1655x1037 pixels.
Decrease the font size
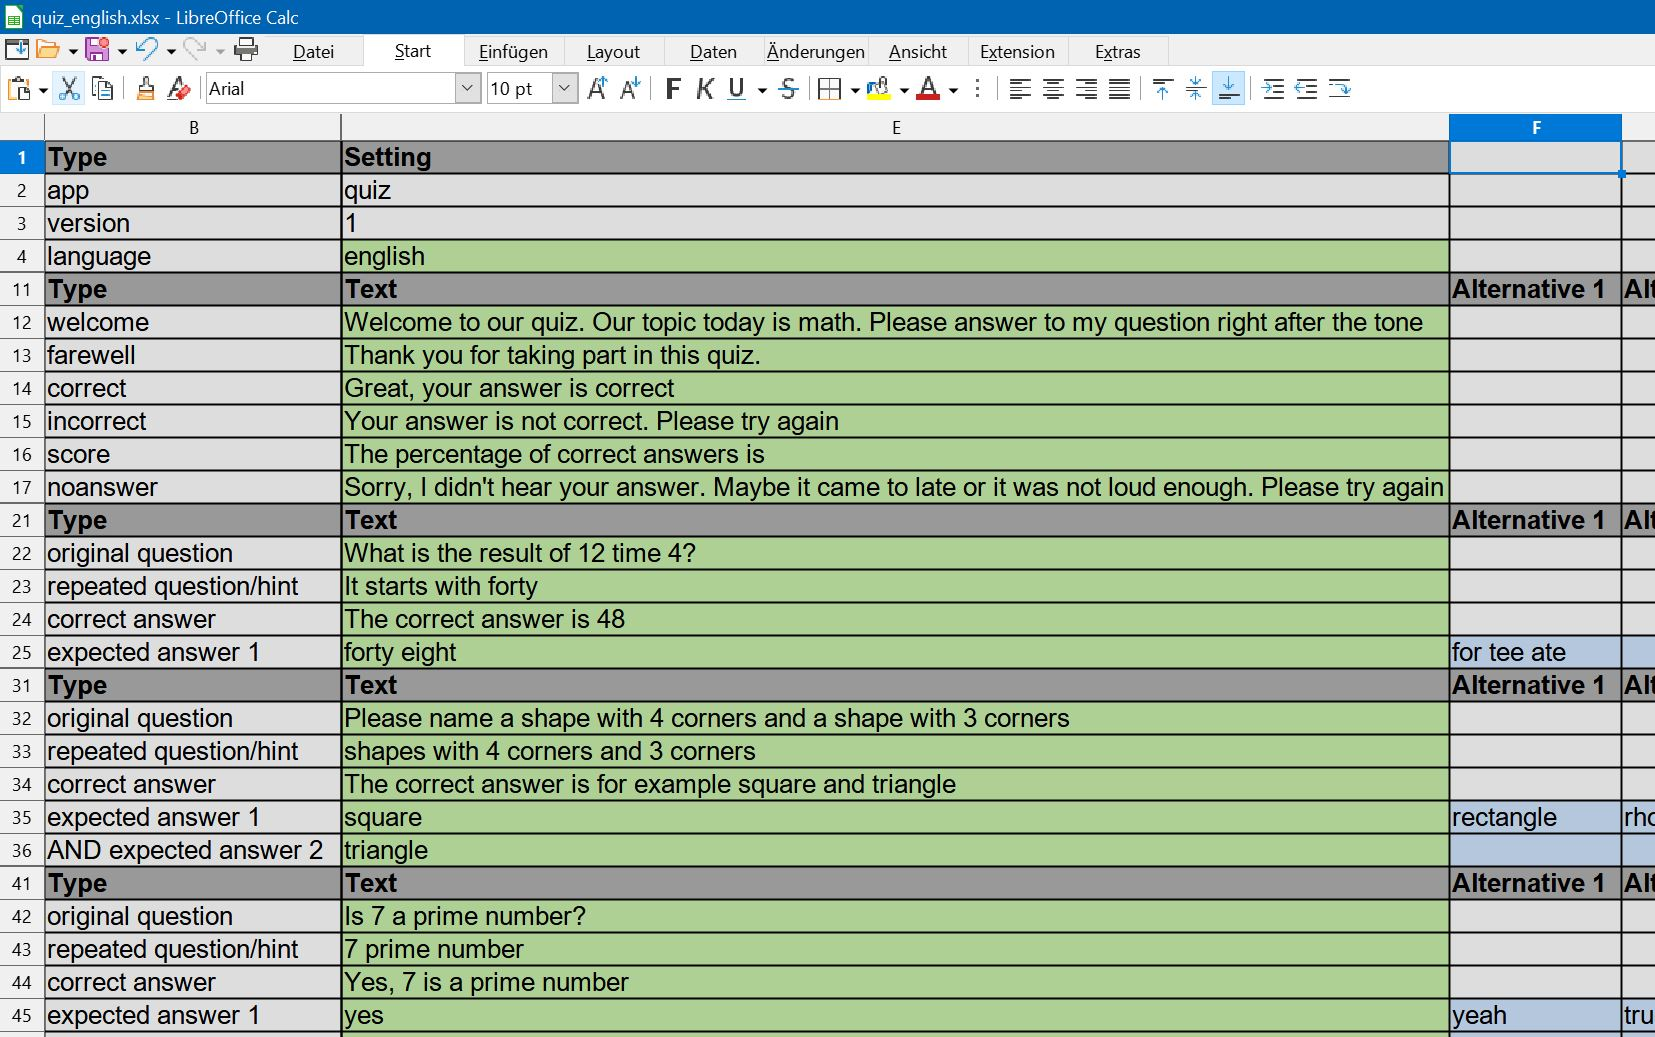pyautogui.click(x=630, y=89)
